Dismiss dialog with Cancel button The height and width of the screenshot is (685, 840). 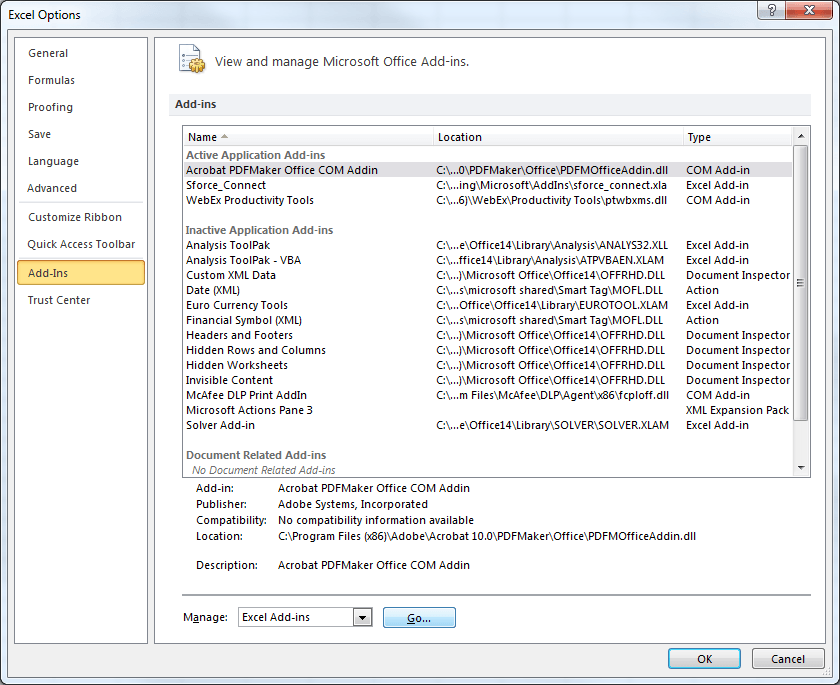(788, 659)
